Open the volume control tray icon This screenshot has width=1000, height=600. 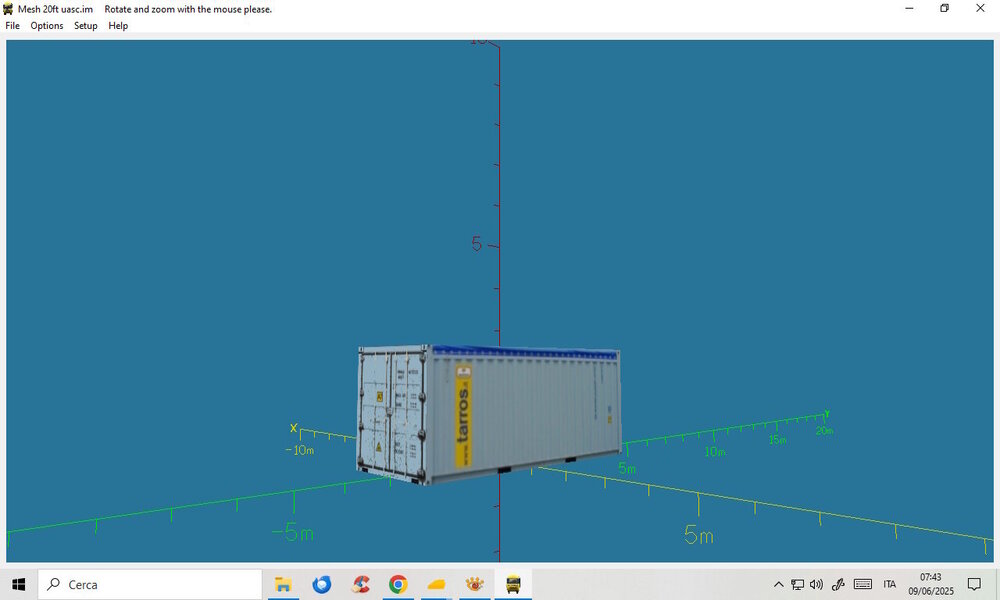816,584
